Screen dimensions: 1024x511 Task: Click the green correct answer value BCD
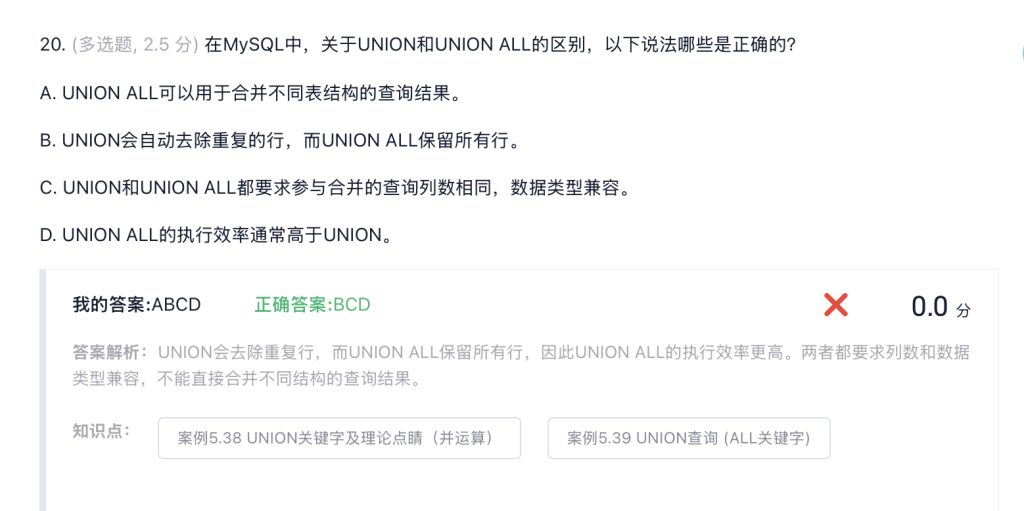352,304
